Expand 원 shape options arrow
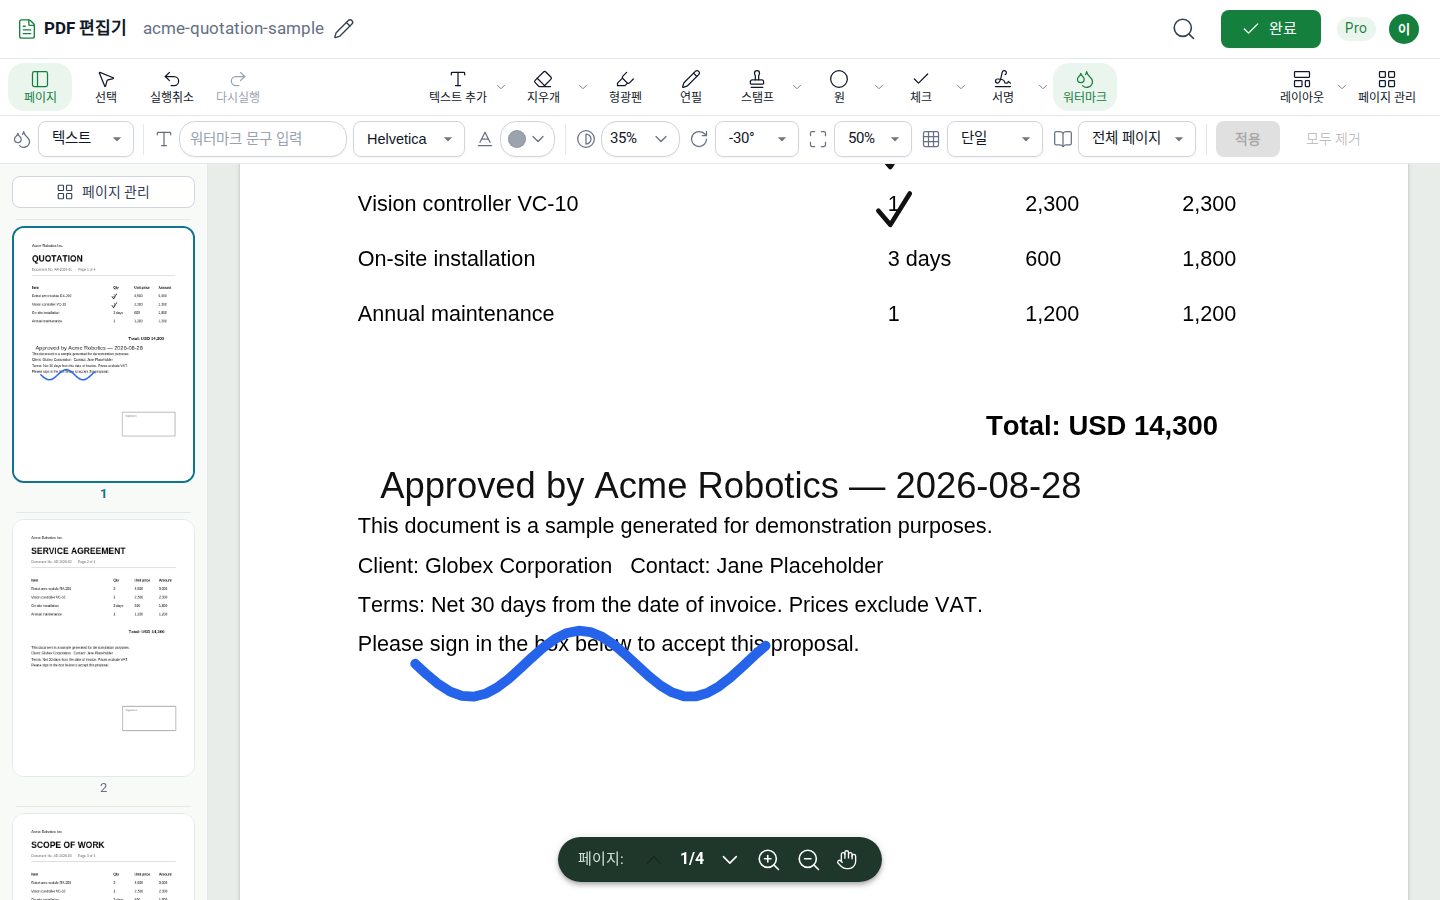This screenshot has width=1440, height=900. tap(879, 87)
